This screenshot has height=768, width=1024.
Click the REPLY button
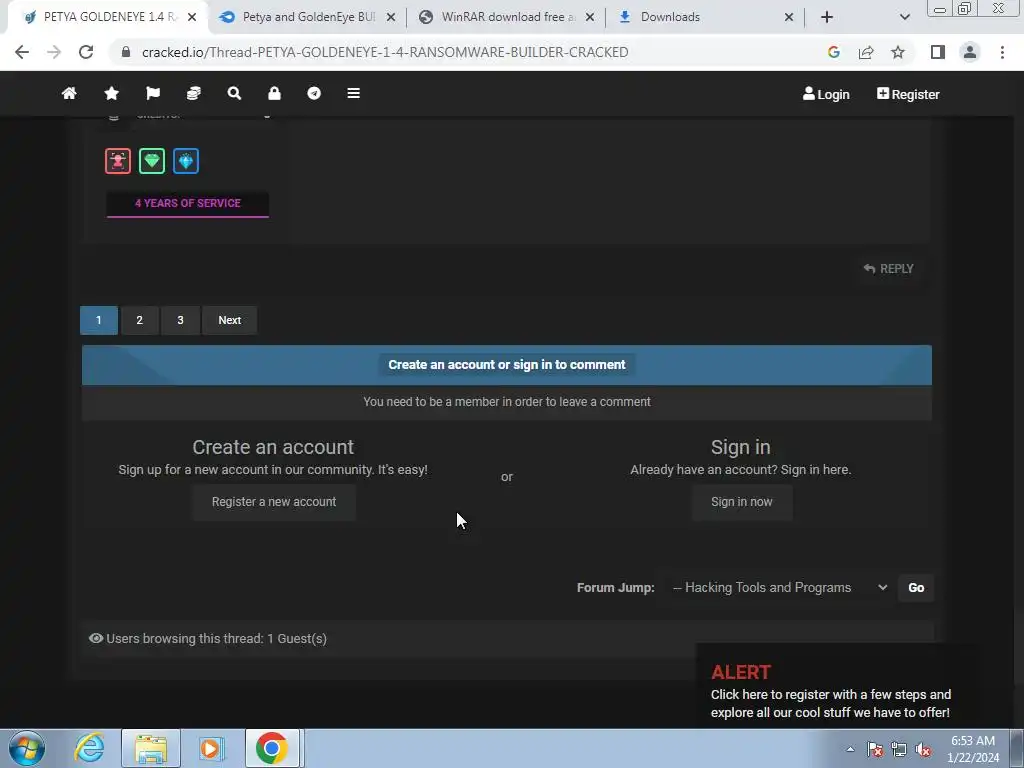coord(888,269)
